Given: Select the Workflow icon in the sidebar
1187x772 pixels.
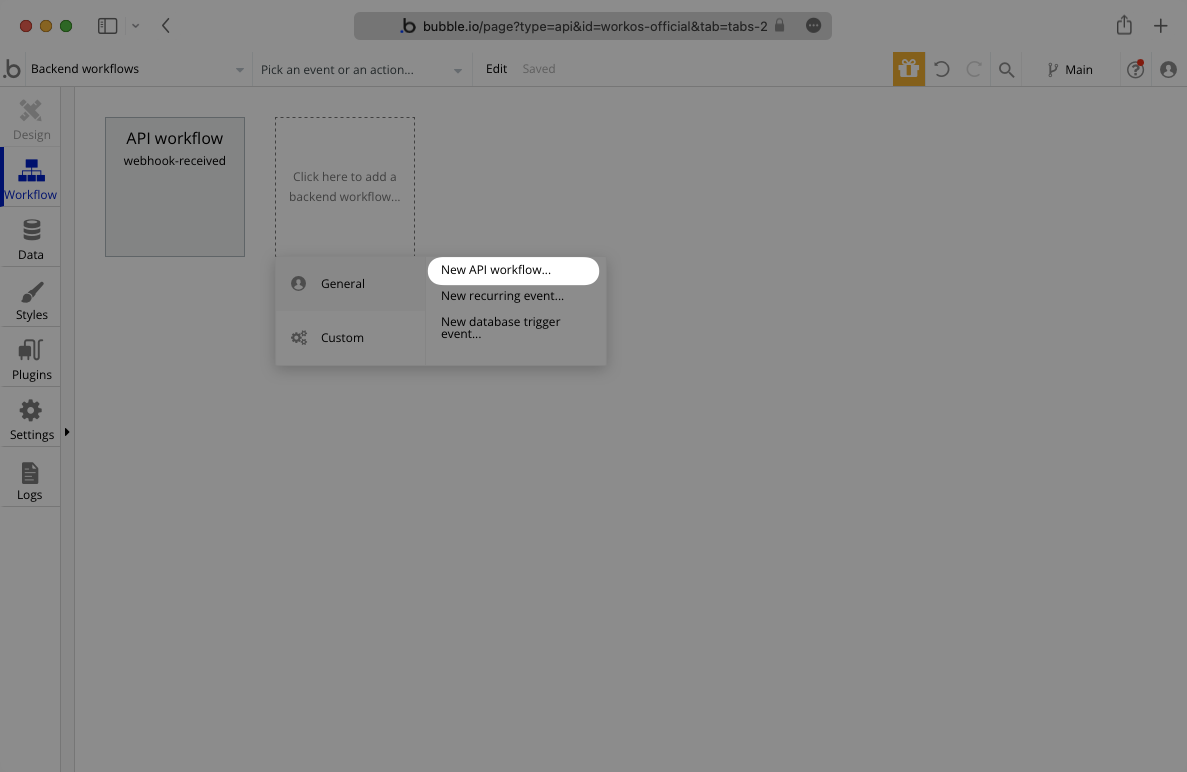Looking at the screenshot, I should click(x=31, y=177).
